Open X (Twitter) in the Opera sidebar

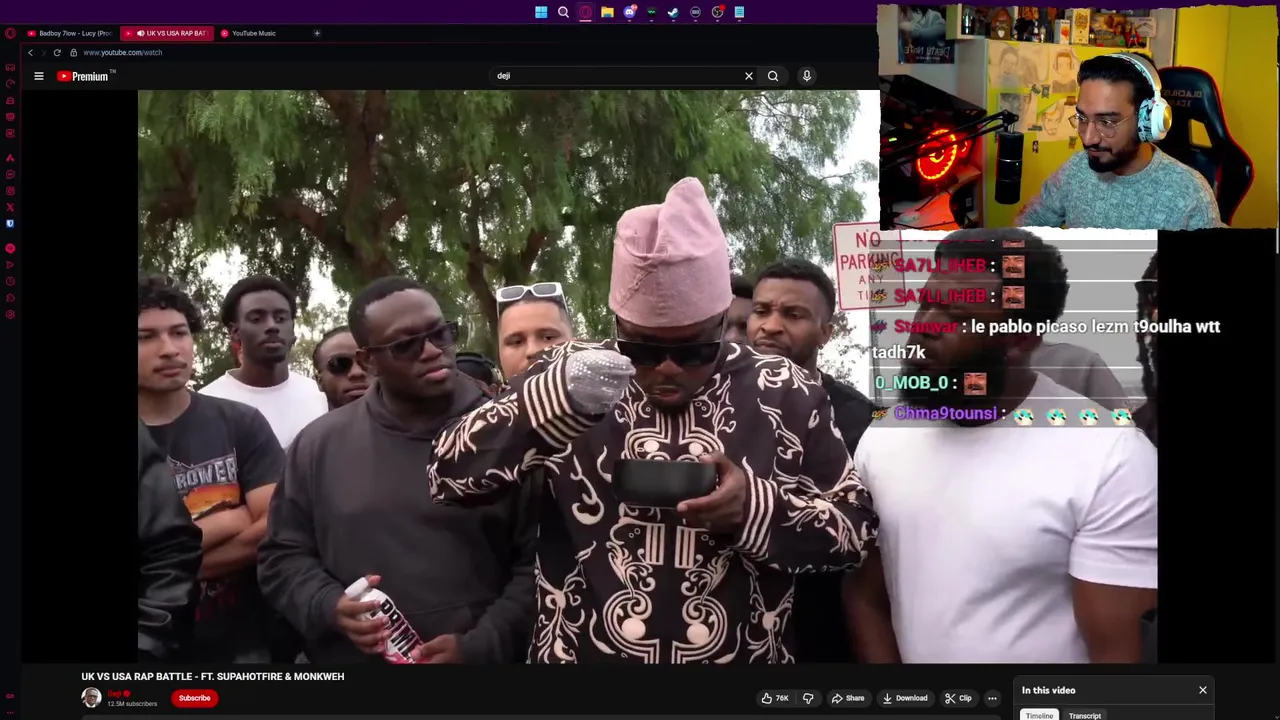(10, 207)
